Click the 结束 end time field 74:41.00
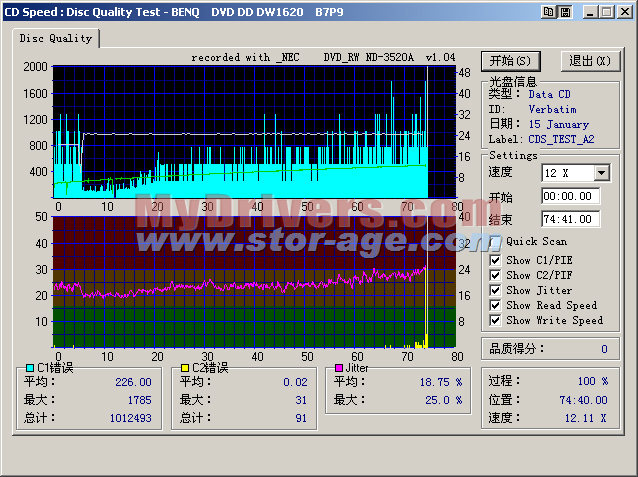The image size is (638, 477). (x=571, y=219)
